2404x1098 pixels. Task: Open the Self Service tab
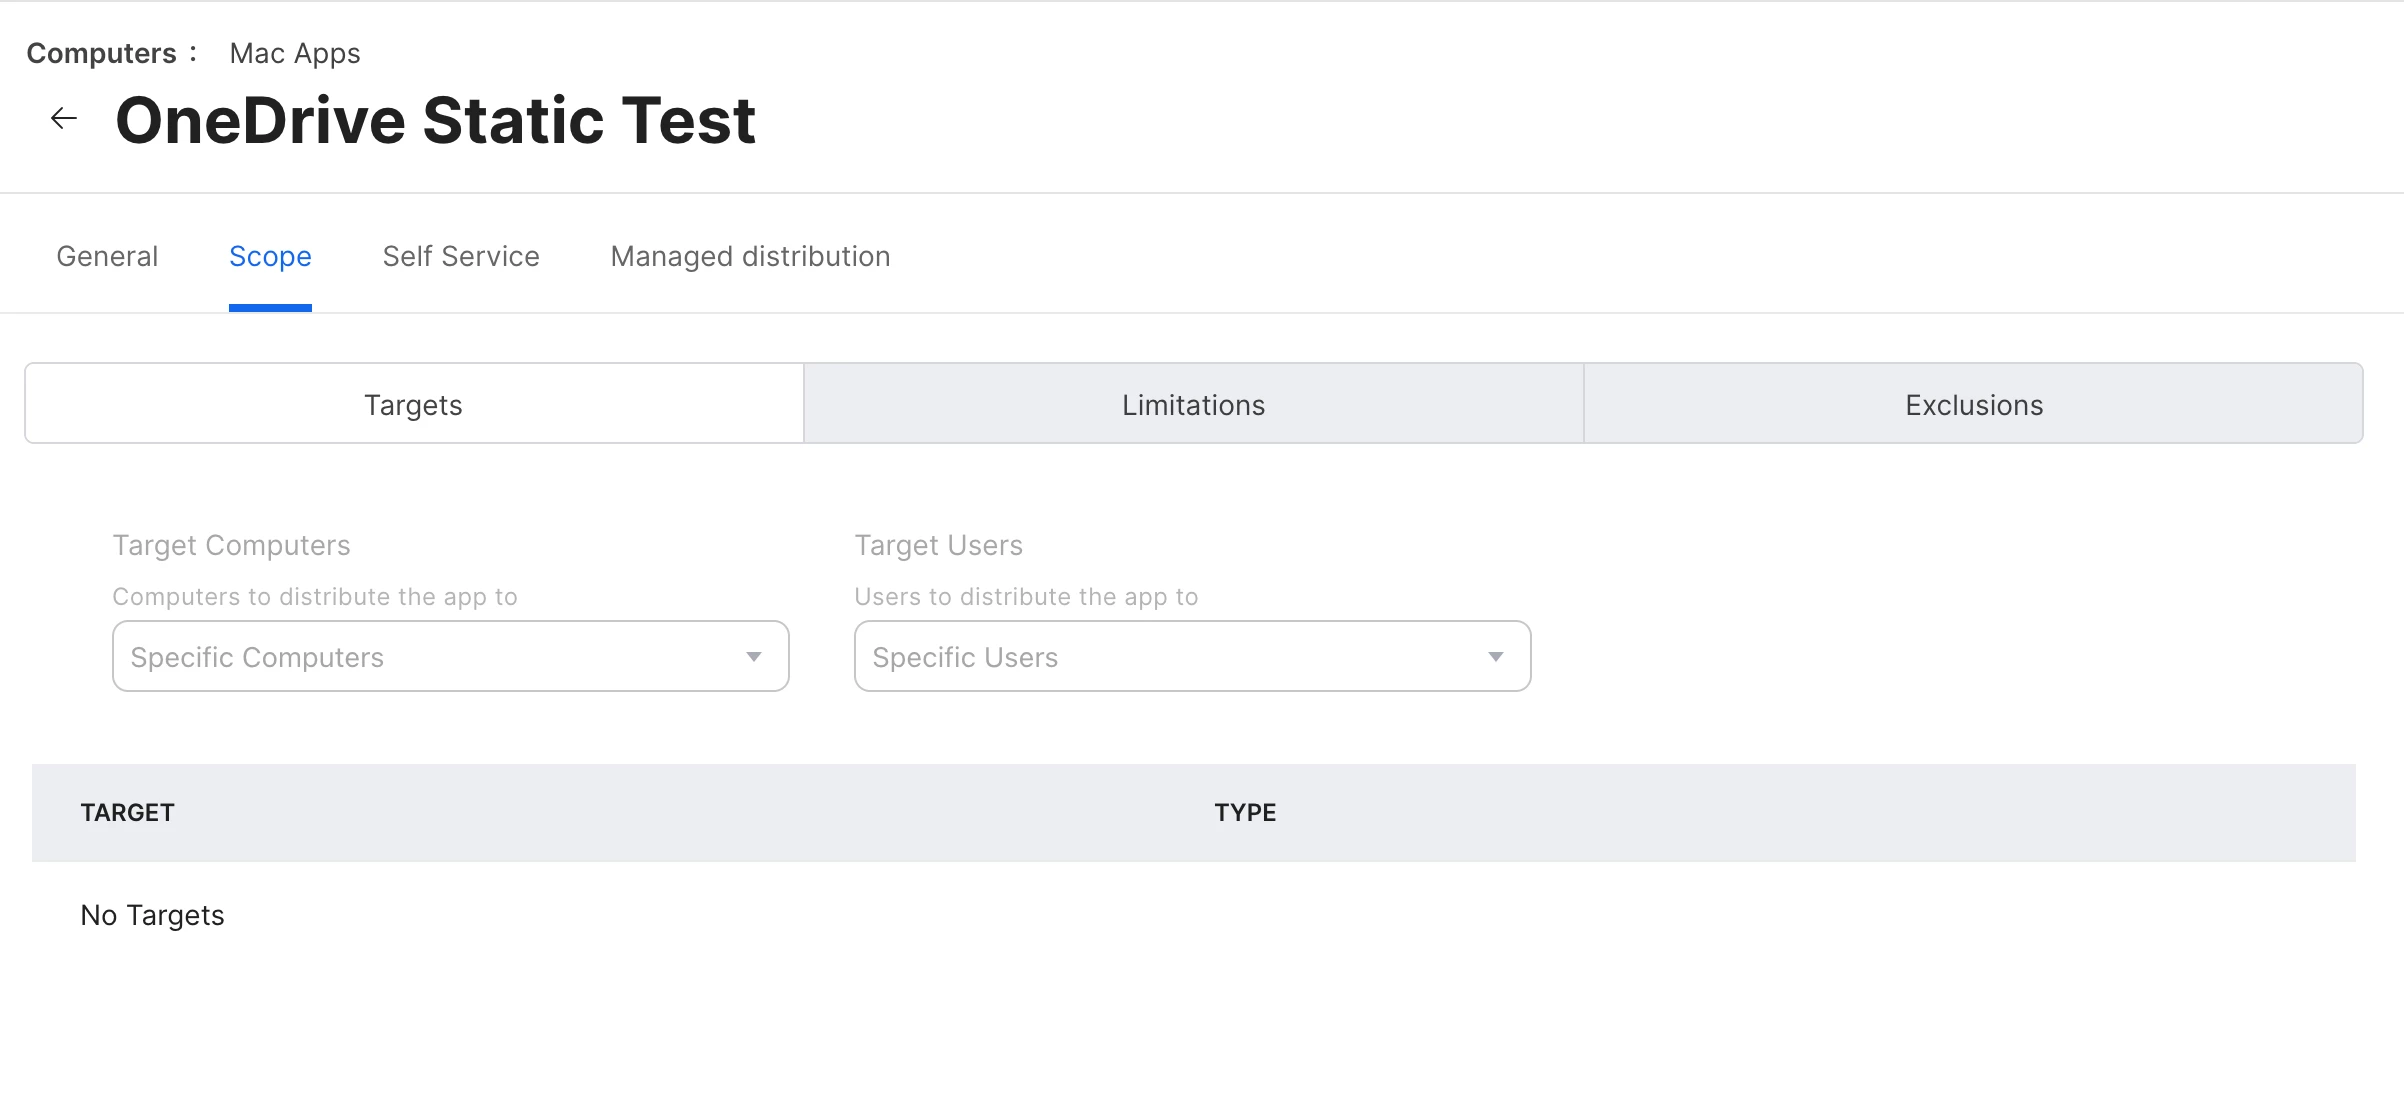(x=461, y=256)
